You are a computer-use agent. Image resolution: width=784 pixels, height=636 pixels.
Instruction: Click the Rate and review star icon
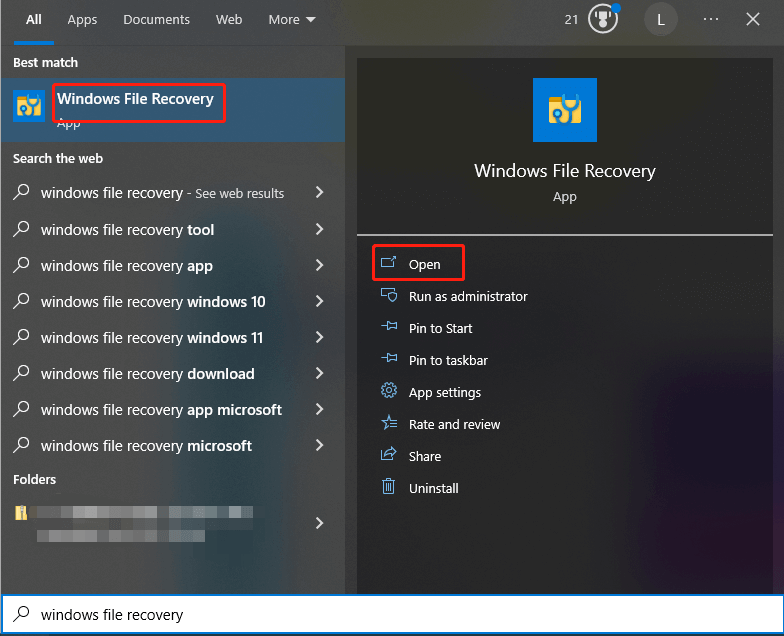click(388, 422)
